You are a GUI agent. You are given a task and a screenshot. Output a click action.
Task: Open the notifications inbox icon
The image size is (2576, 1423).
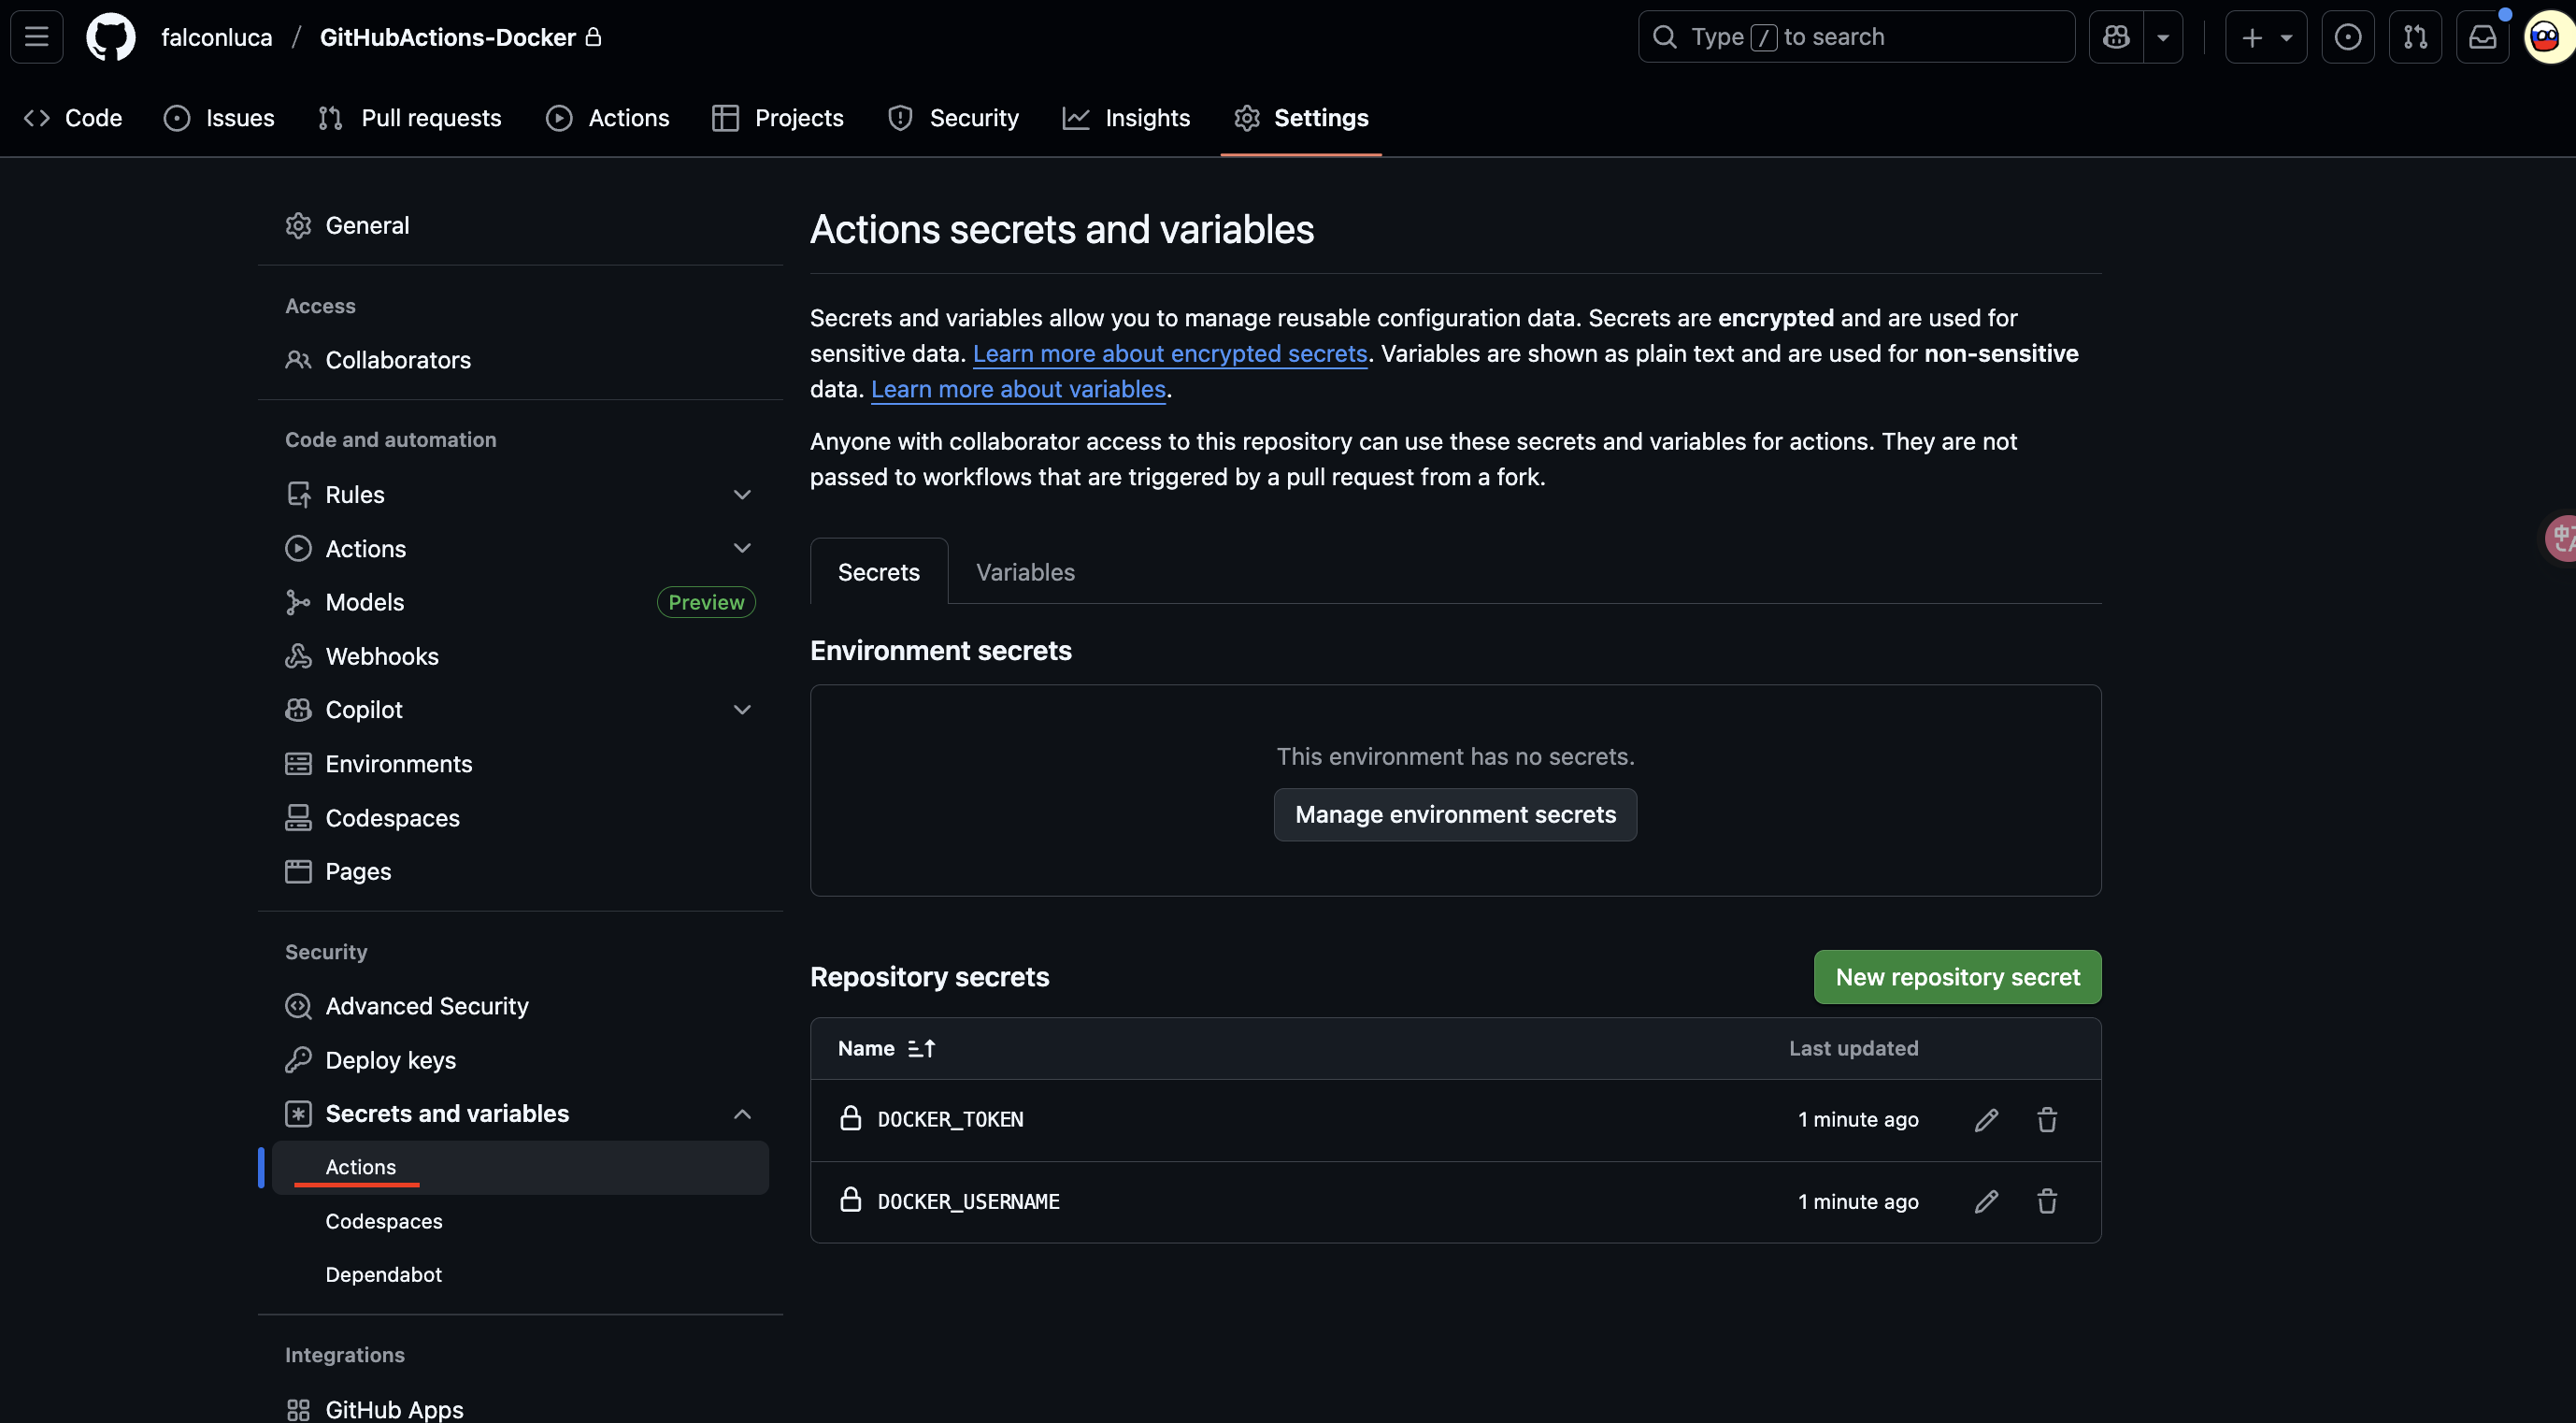click(x=2482, y=37)
